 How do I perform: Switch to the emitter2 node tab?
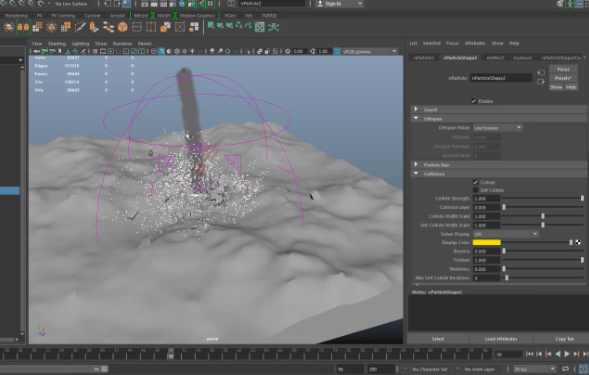pyautogui.click(x=495, y=57)
